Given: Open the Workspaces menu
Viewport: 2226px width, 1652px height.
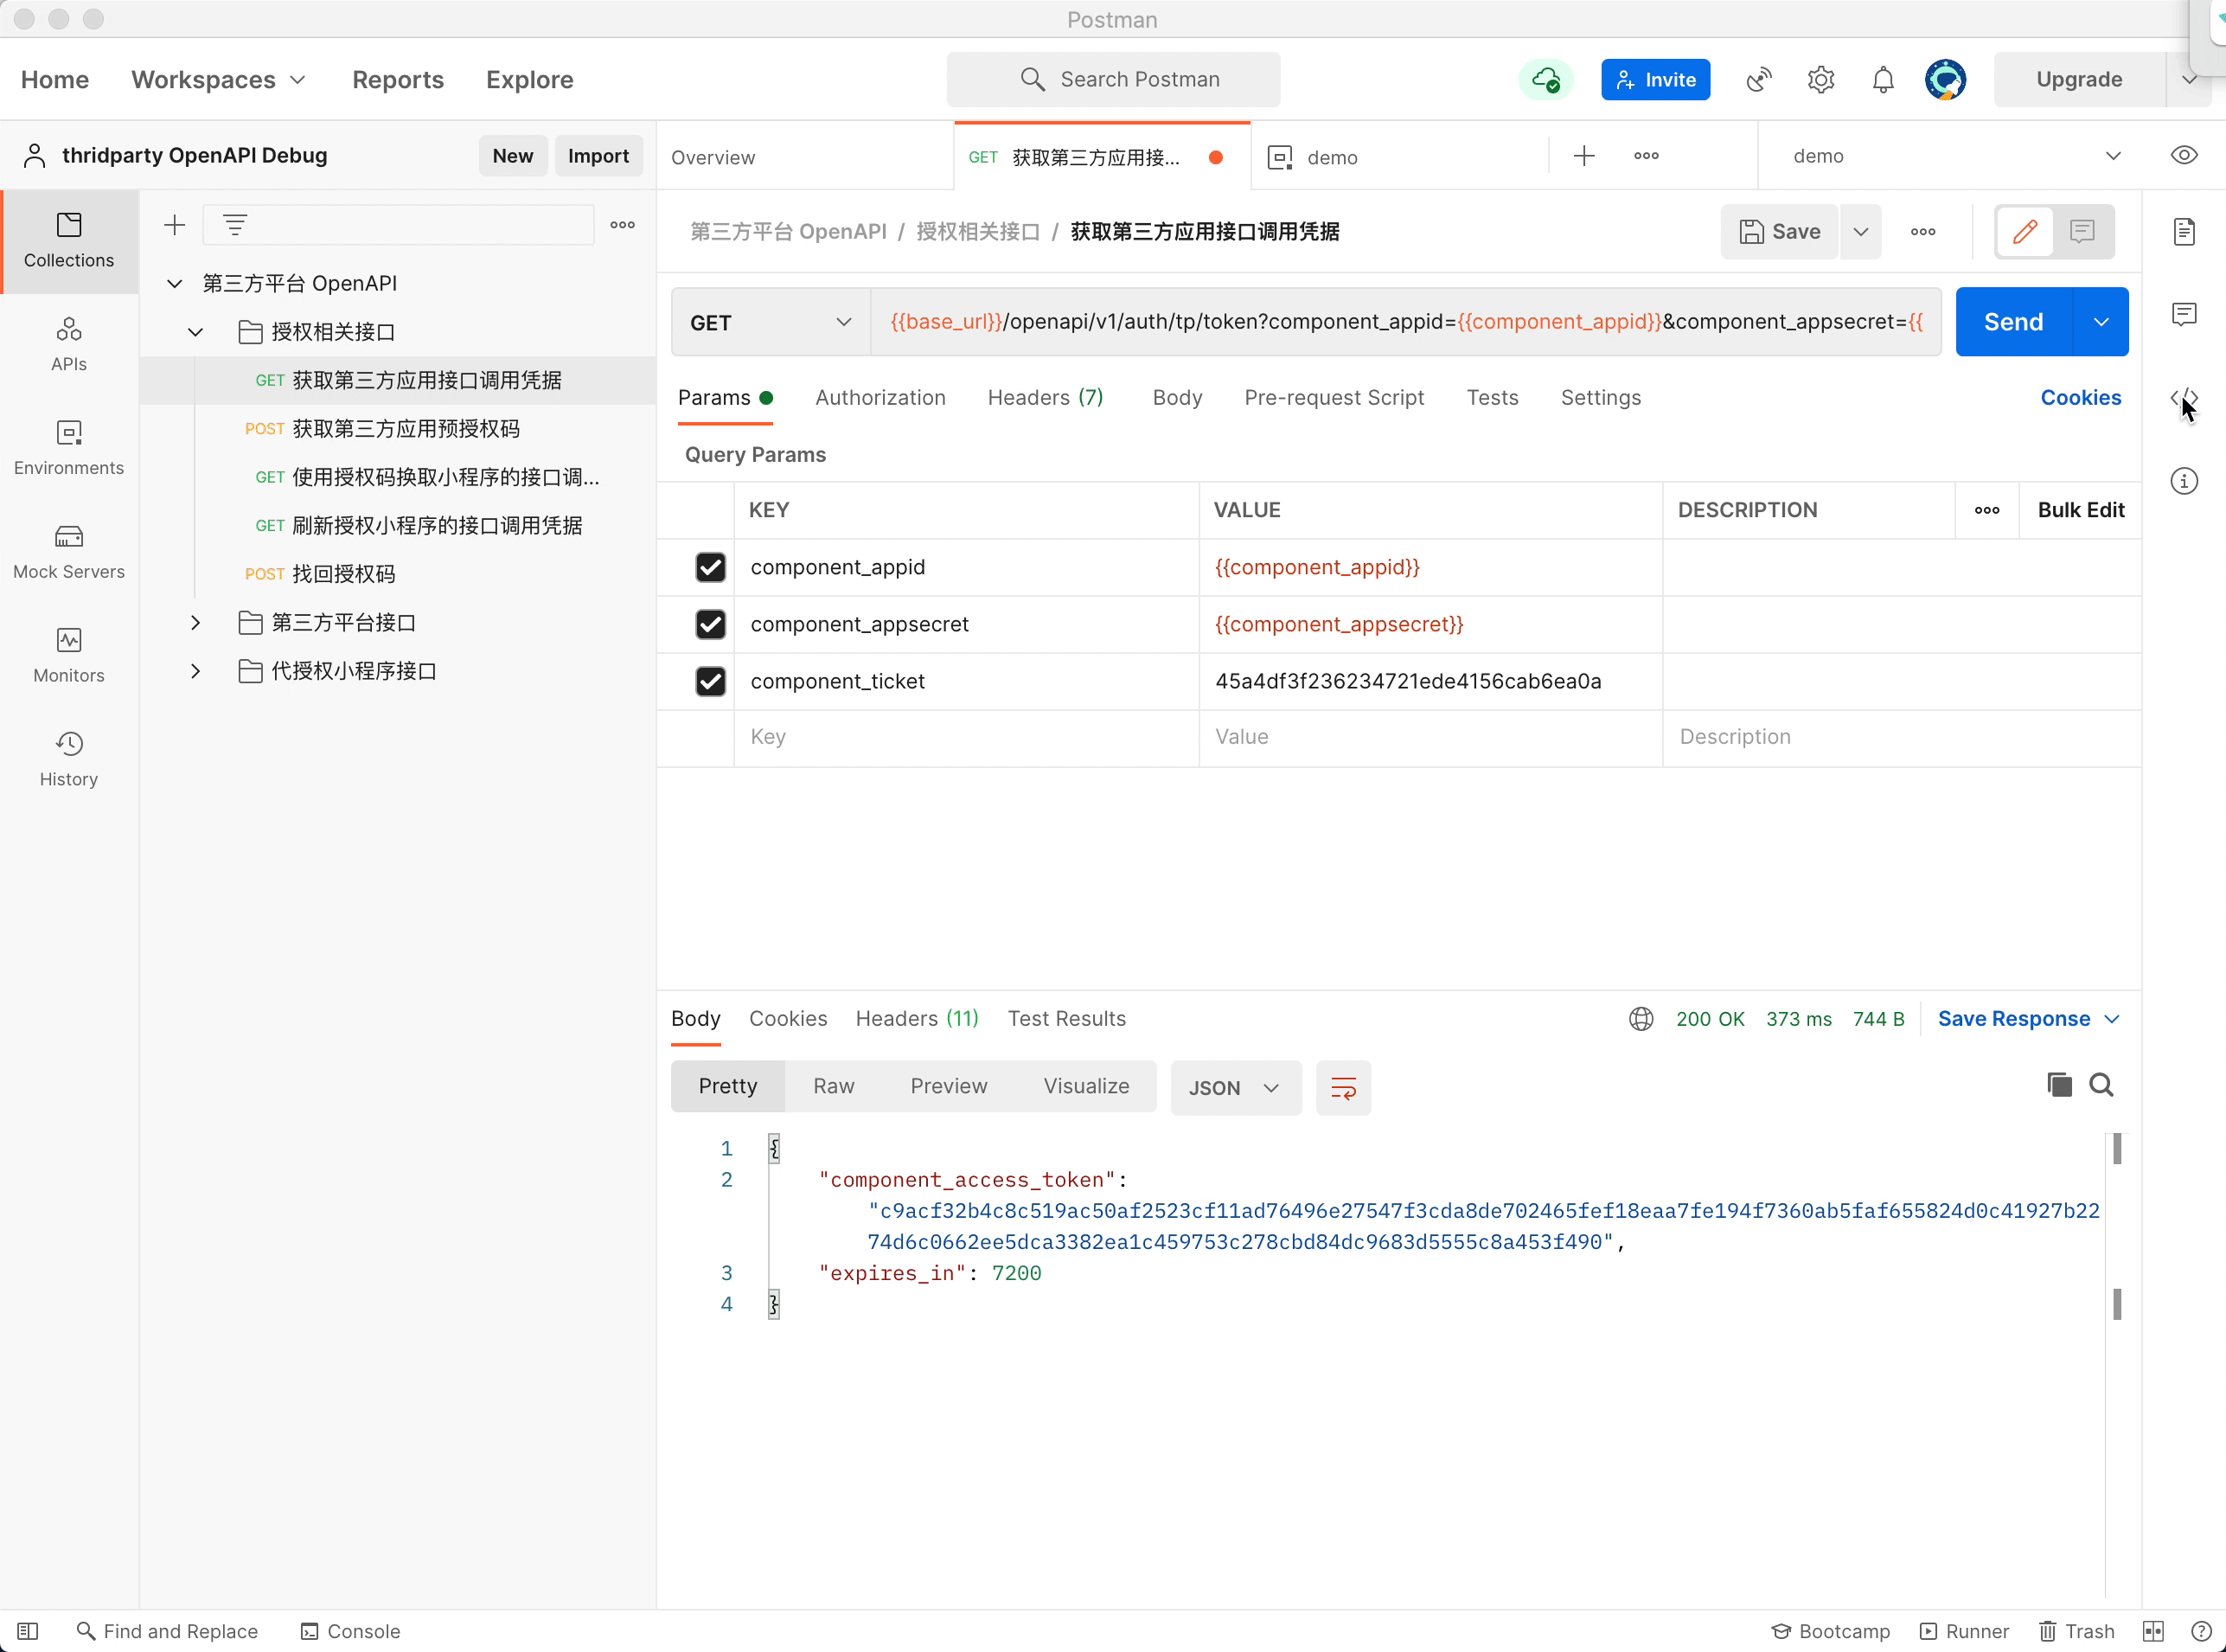Looking at the screenshot, I should (218, 80).
